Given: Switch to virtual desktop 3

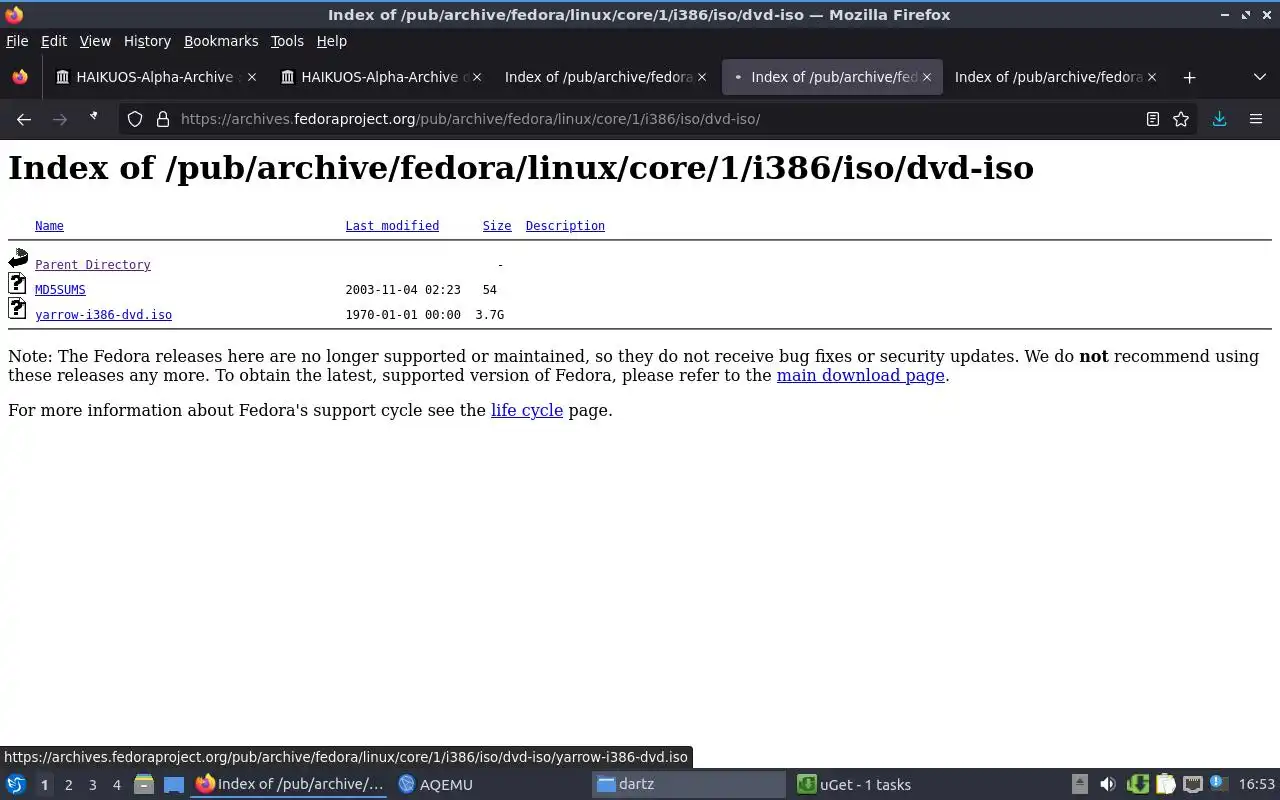Looking at the screenshot, I should tap(92, 785).
